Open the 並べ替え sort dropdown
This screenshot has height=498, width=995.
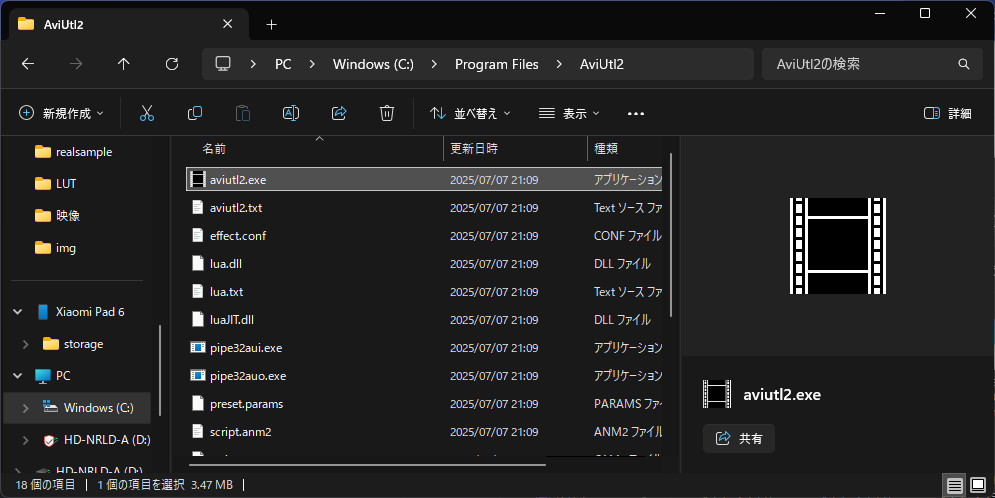coord(470,114)
